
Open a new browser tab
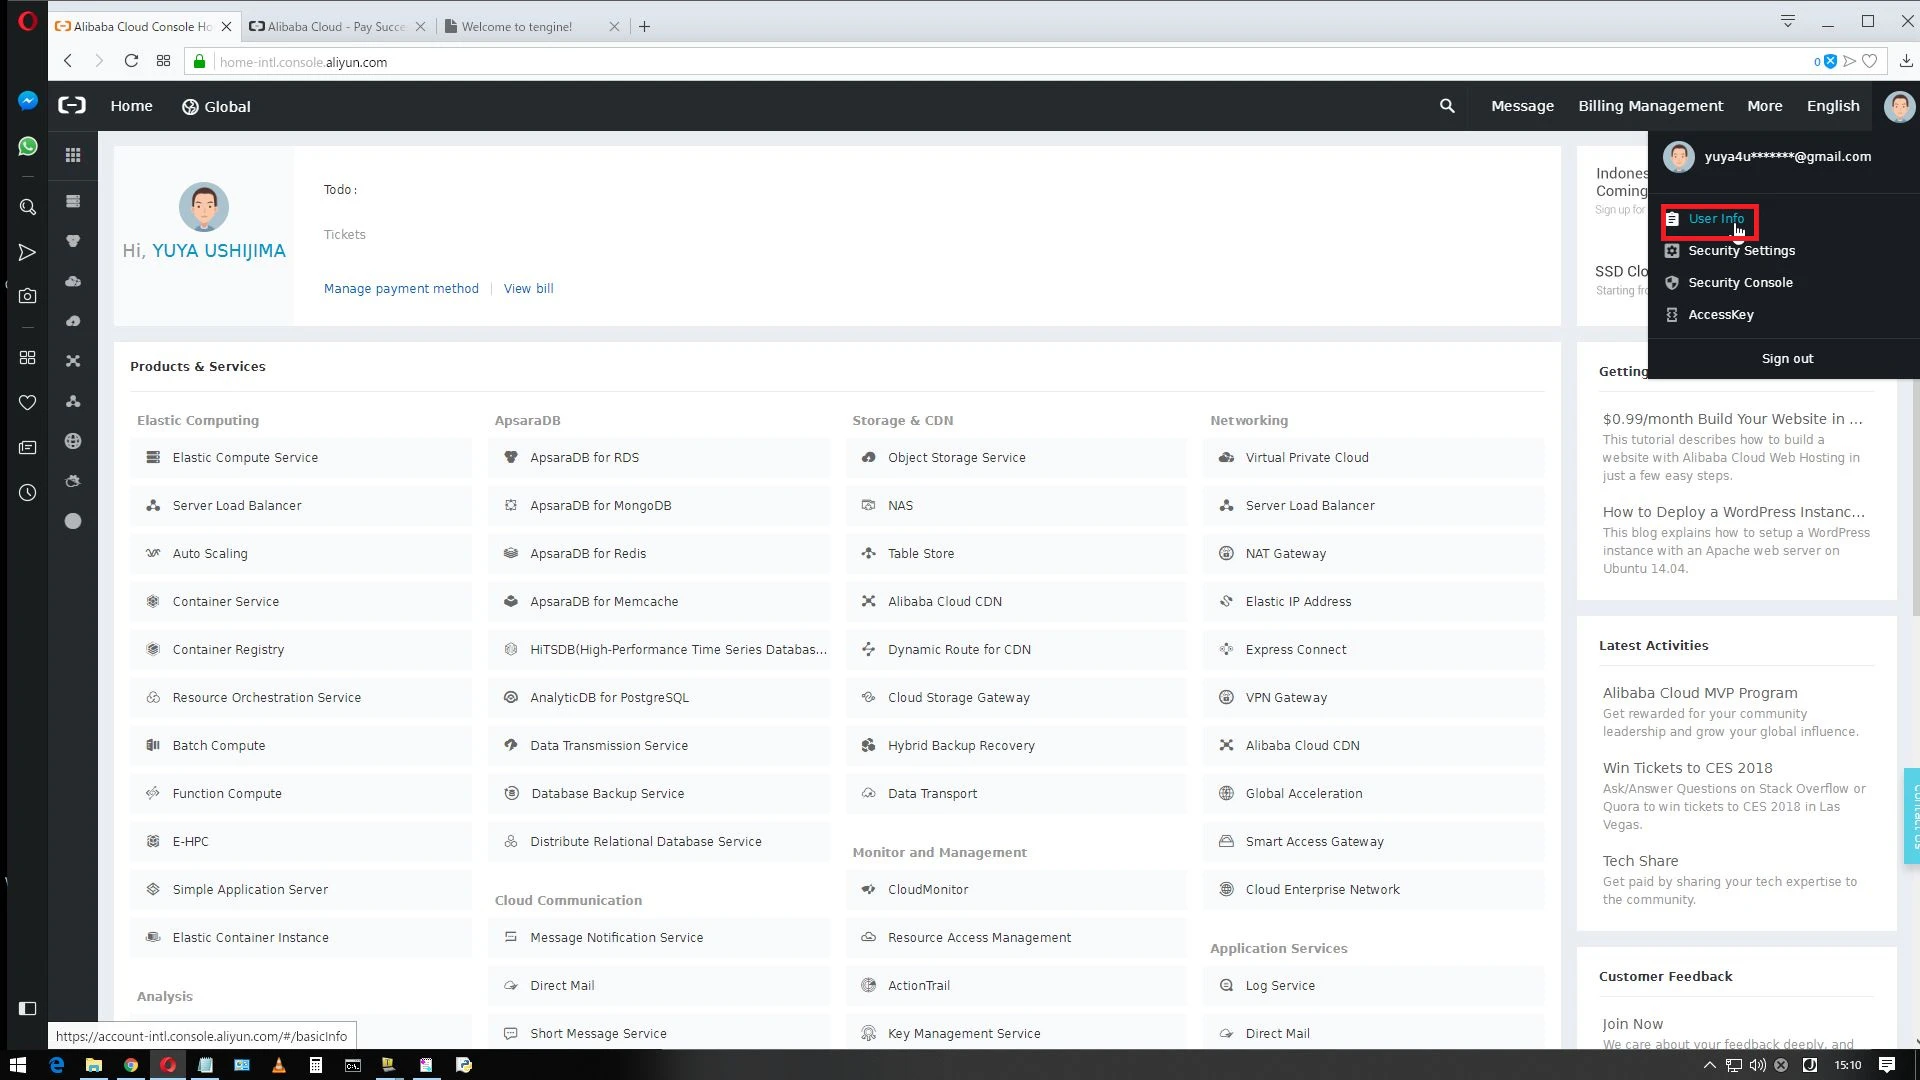coord(645,26)
